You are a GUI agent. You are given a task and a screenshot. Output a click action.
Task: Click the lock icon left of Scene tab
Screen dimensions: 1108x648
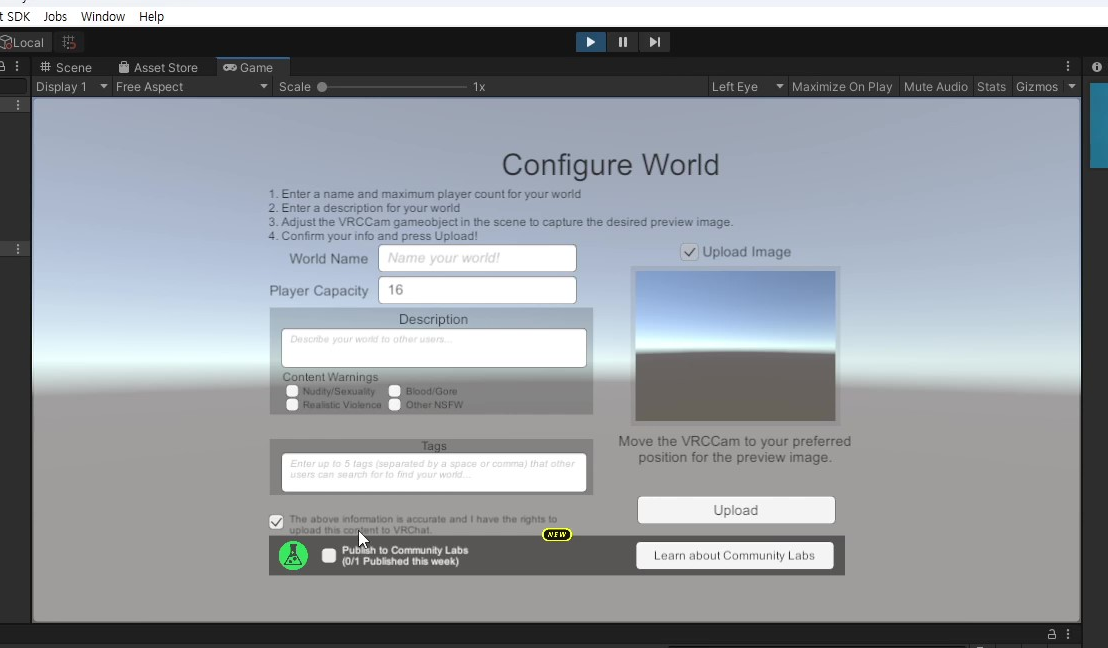click(3, 66)
